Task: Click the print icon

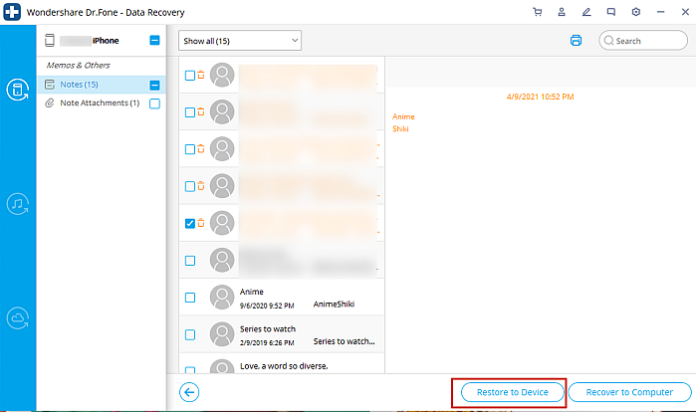Action: [x=576, y=40]
